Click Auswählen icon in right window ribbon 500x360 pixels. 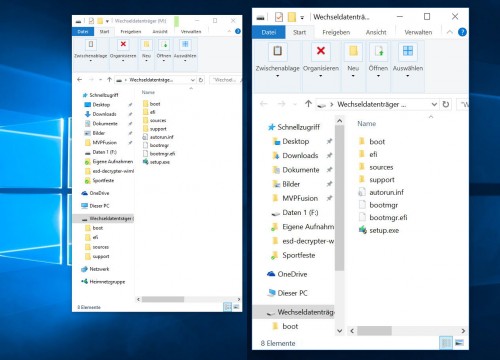(x=408, y=51)
